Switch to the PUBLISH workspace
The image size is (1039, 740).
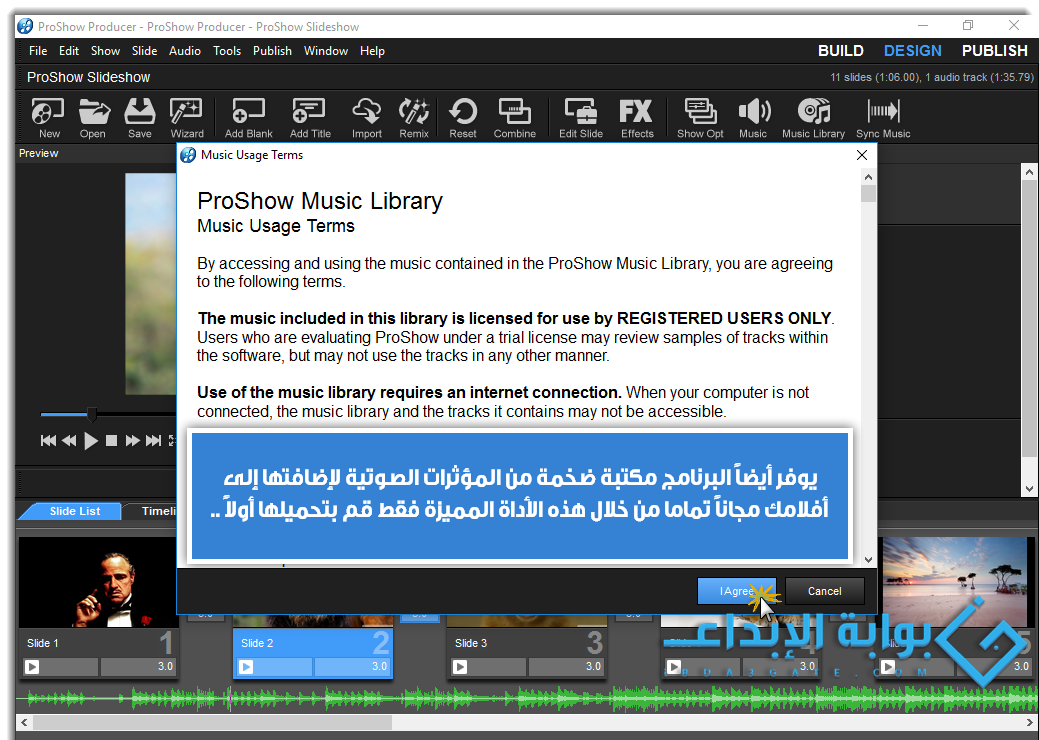pos(995,51)
